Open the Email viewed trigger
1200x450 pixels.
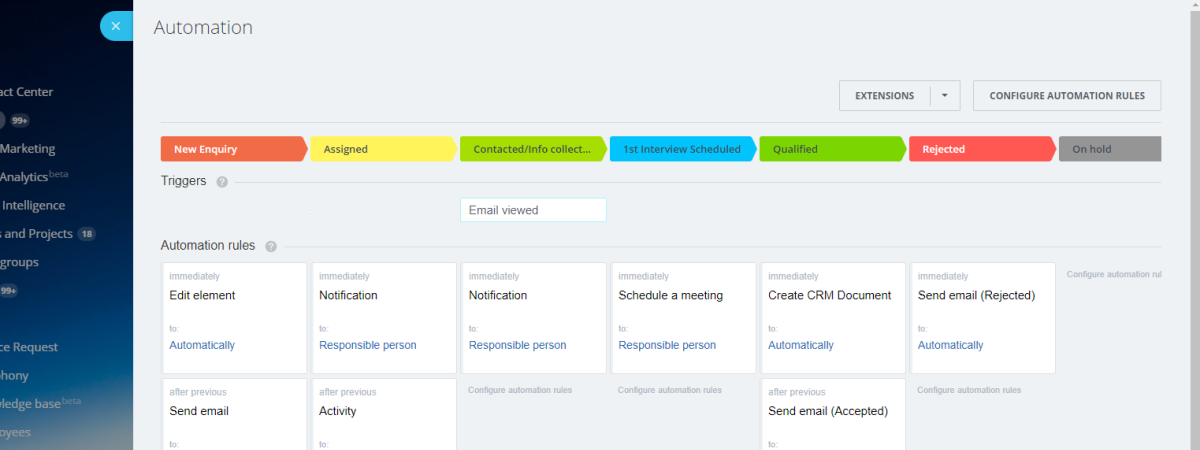click(x=533, y=210)
